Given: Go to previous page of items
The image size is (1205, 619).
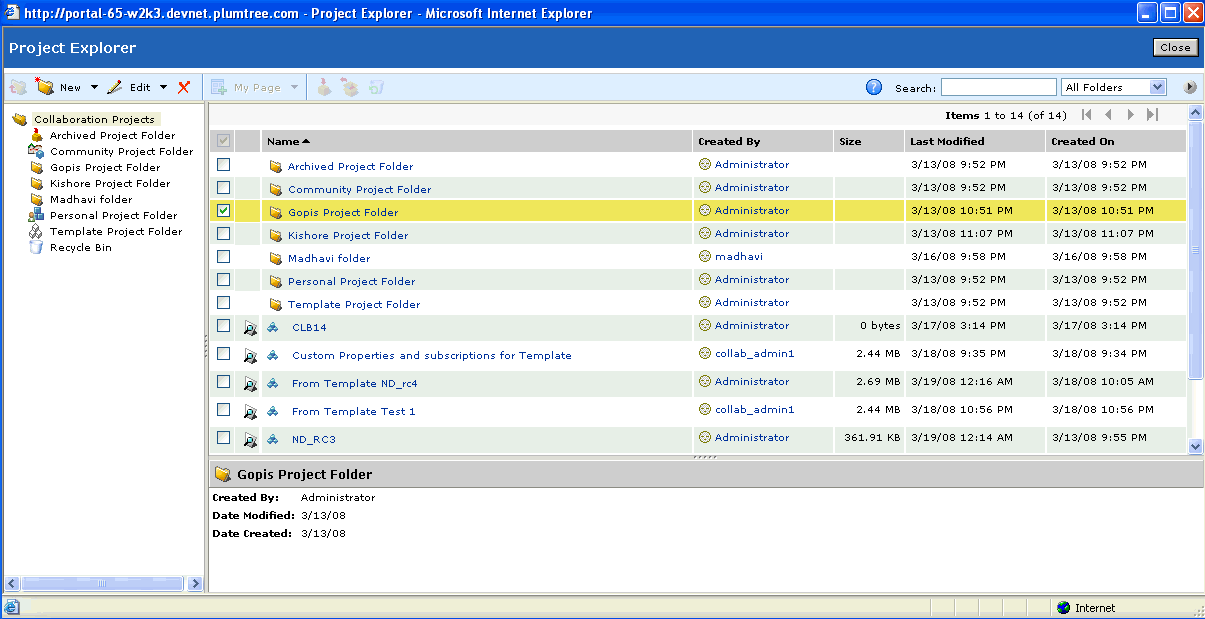Looking at the screenshot, I should [1108, 115].
